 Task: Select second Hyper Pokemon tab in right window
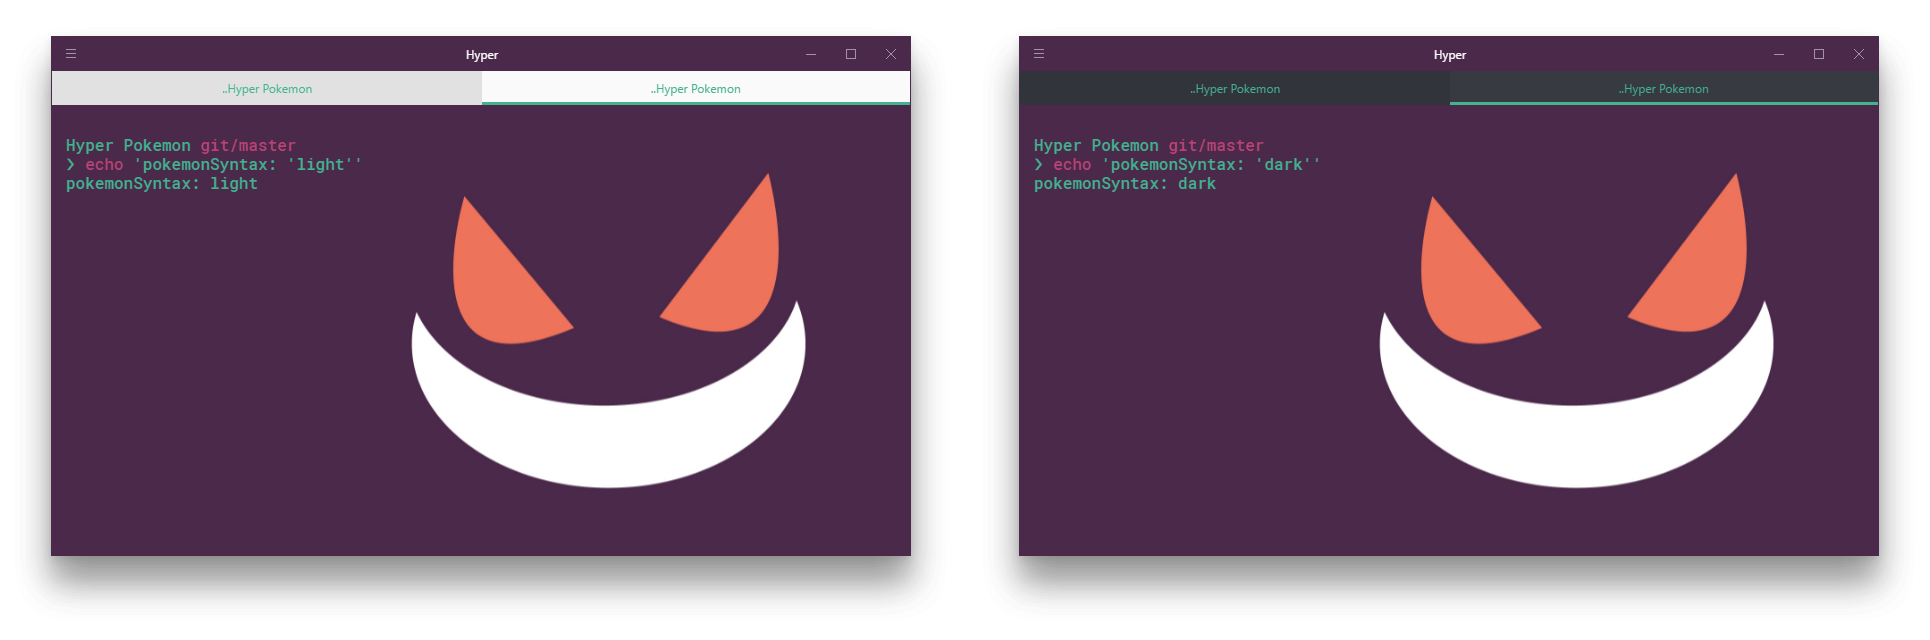click(x=1664, y=88)
